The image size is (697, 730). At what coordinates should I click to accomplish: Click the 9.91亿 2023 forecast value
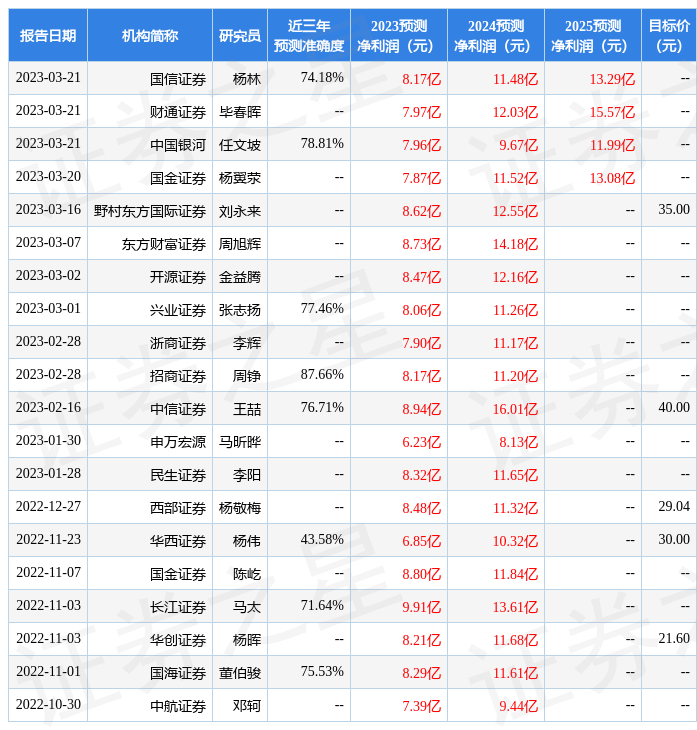421,607
